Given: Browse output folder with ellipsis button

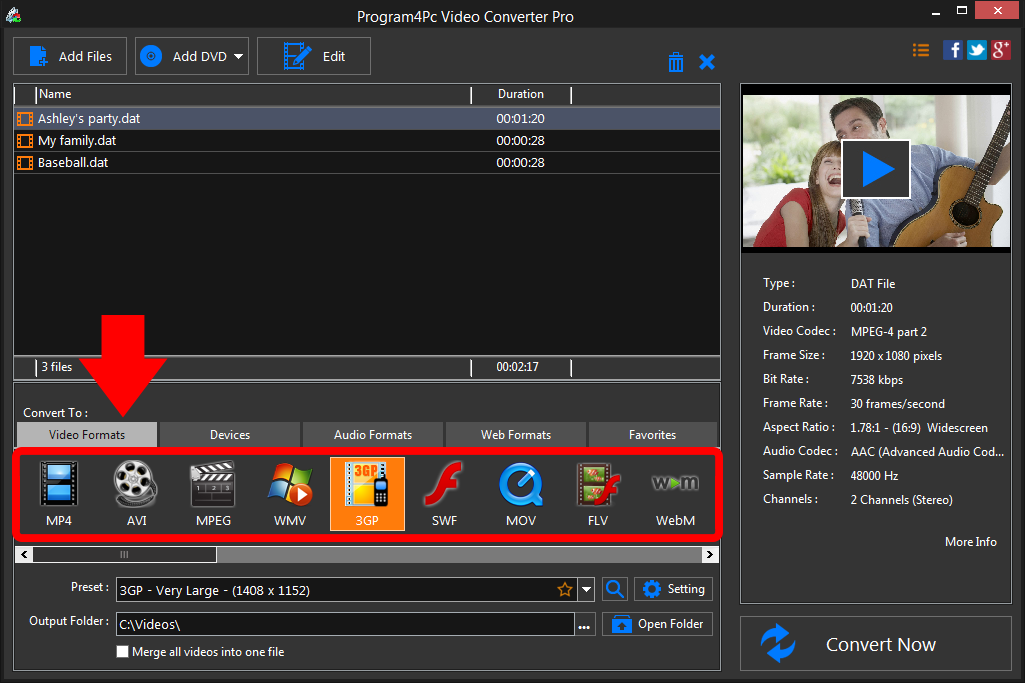Looking at the screenshot, I should (585, 625).
